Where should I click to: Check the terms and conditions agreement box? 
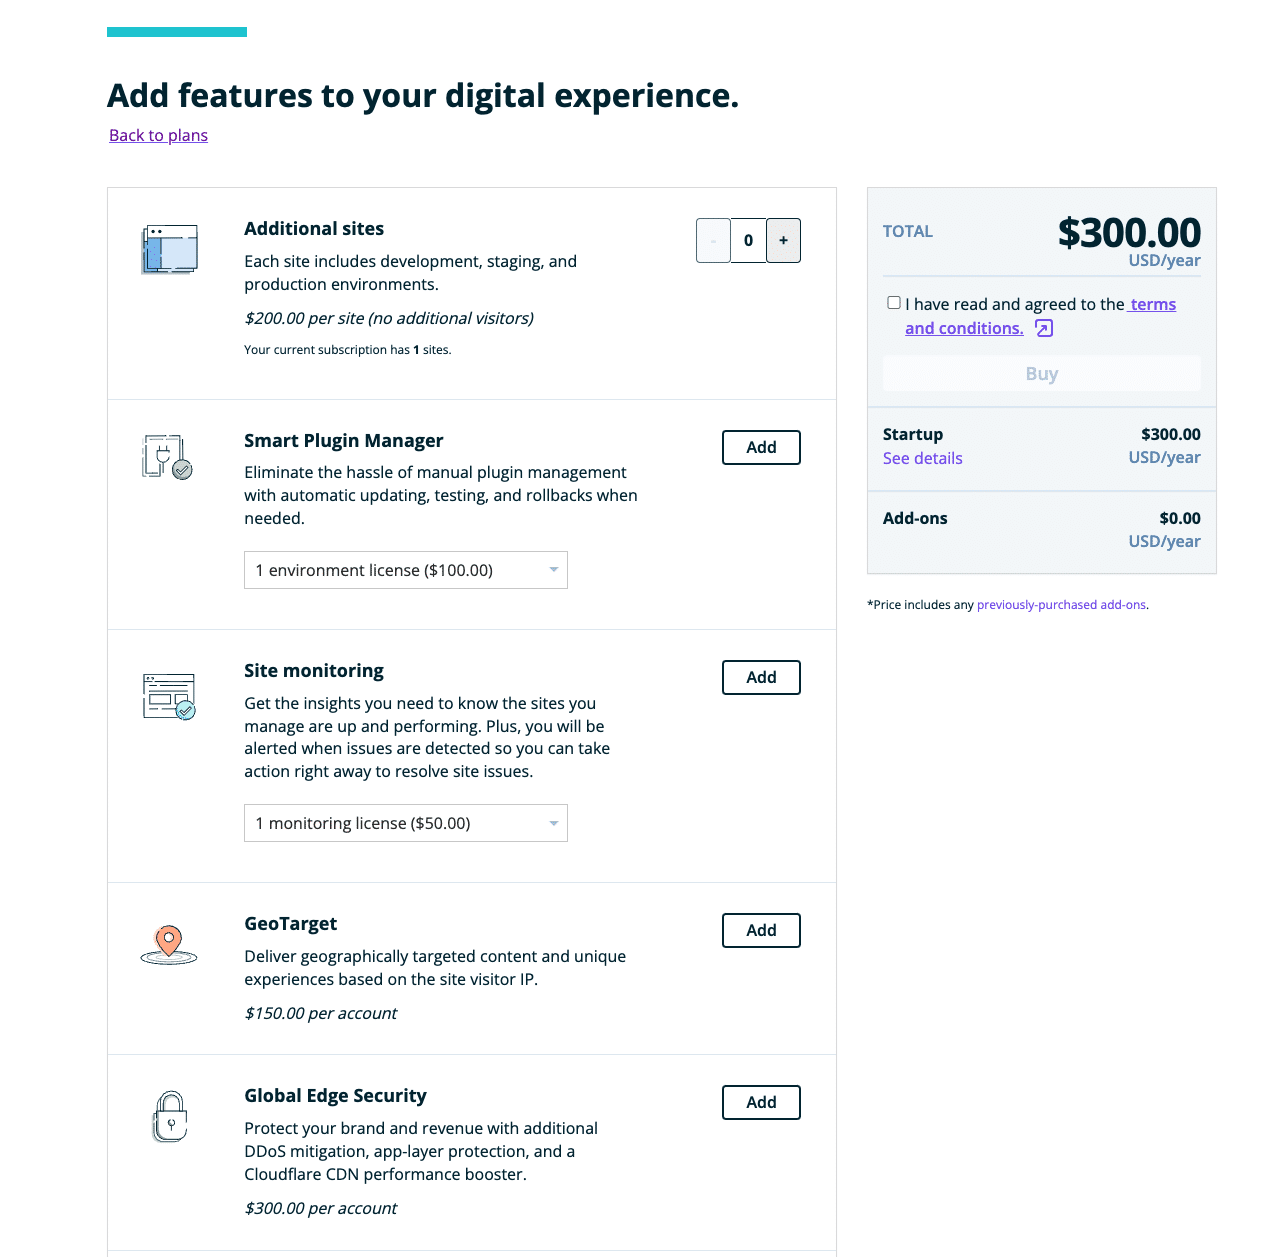(x=894, y=302)
